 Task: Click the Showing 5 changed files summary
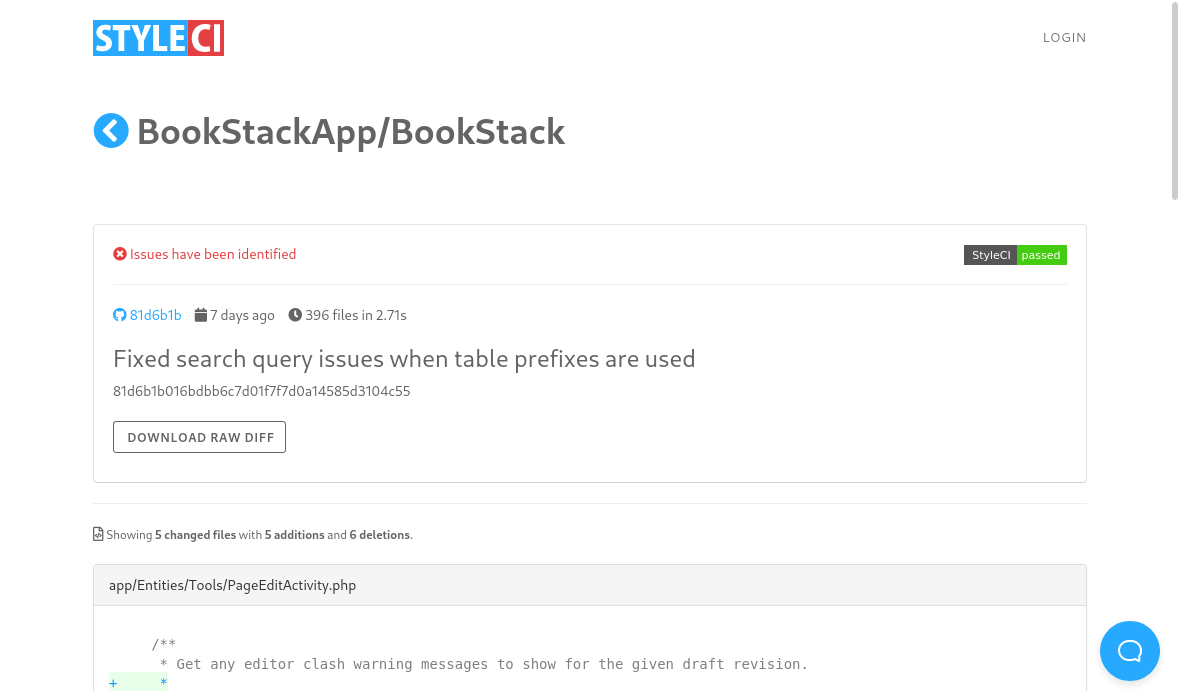[x=260, y=535]
